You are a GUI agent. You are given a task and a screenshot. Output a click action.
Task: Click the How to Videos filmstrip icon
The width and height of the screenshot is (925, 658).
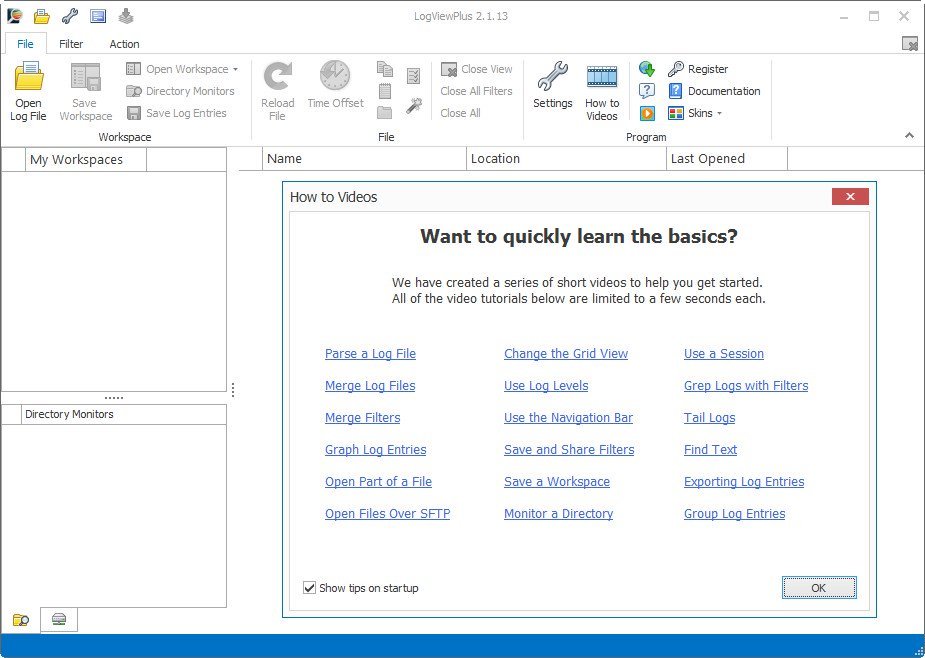pyautogui.click(x=601, y=78)
